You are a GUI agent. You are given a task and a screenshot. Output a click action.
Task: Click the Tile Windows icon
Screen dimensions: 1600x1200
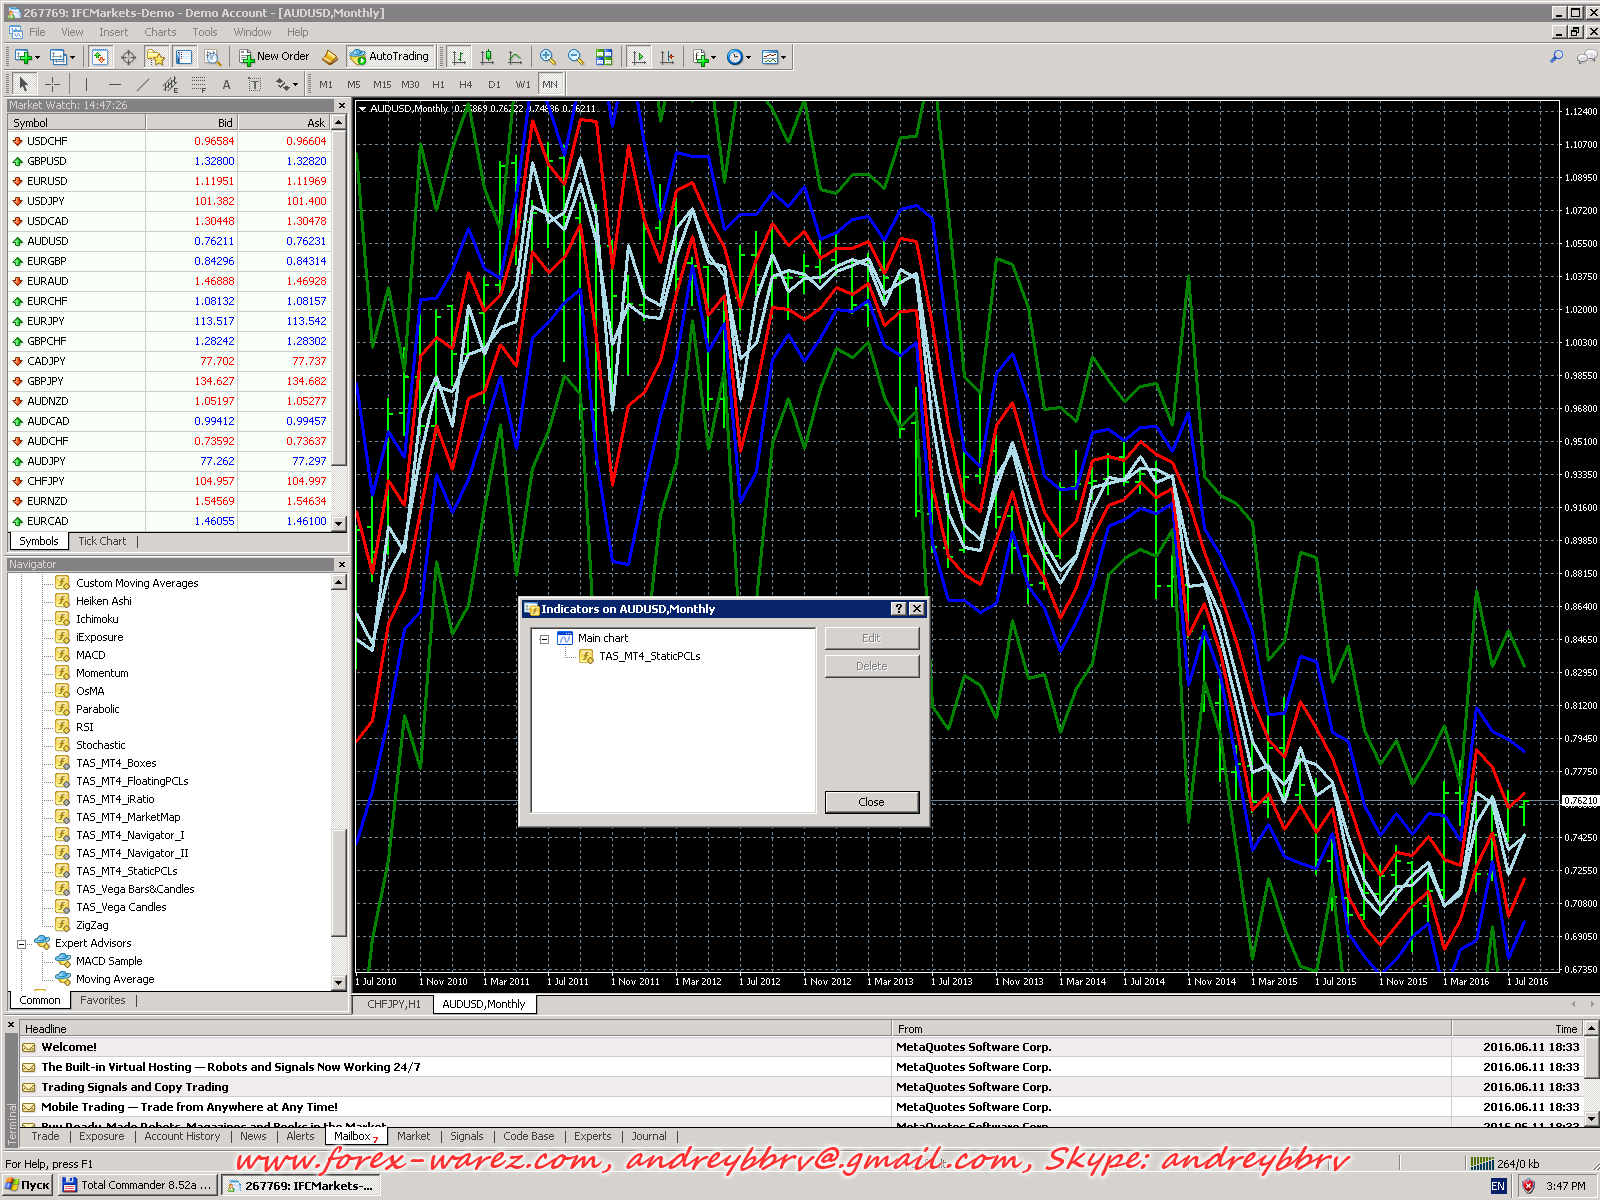[604, 57]
